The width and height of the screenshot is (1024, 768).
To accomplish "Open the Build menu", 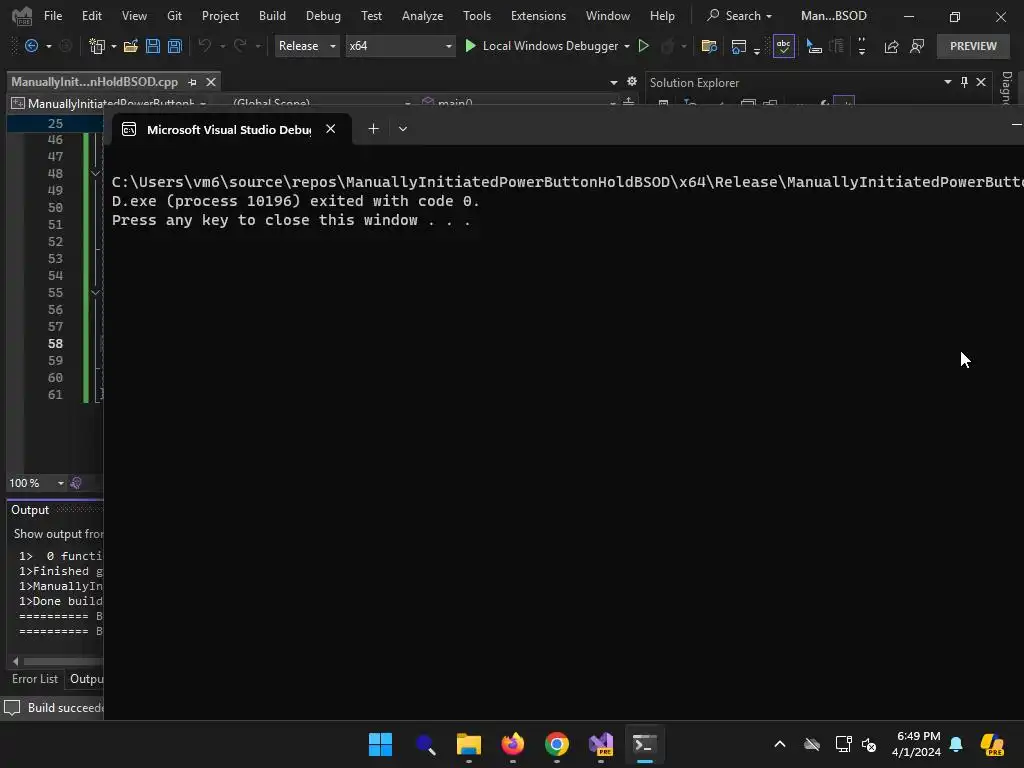I will coord(272,16).
